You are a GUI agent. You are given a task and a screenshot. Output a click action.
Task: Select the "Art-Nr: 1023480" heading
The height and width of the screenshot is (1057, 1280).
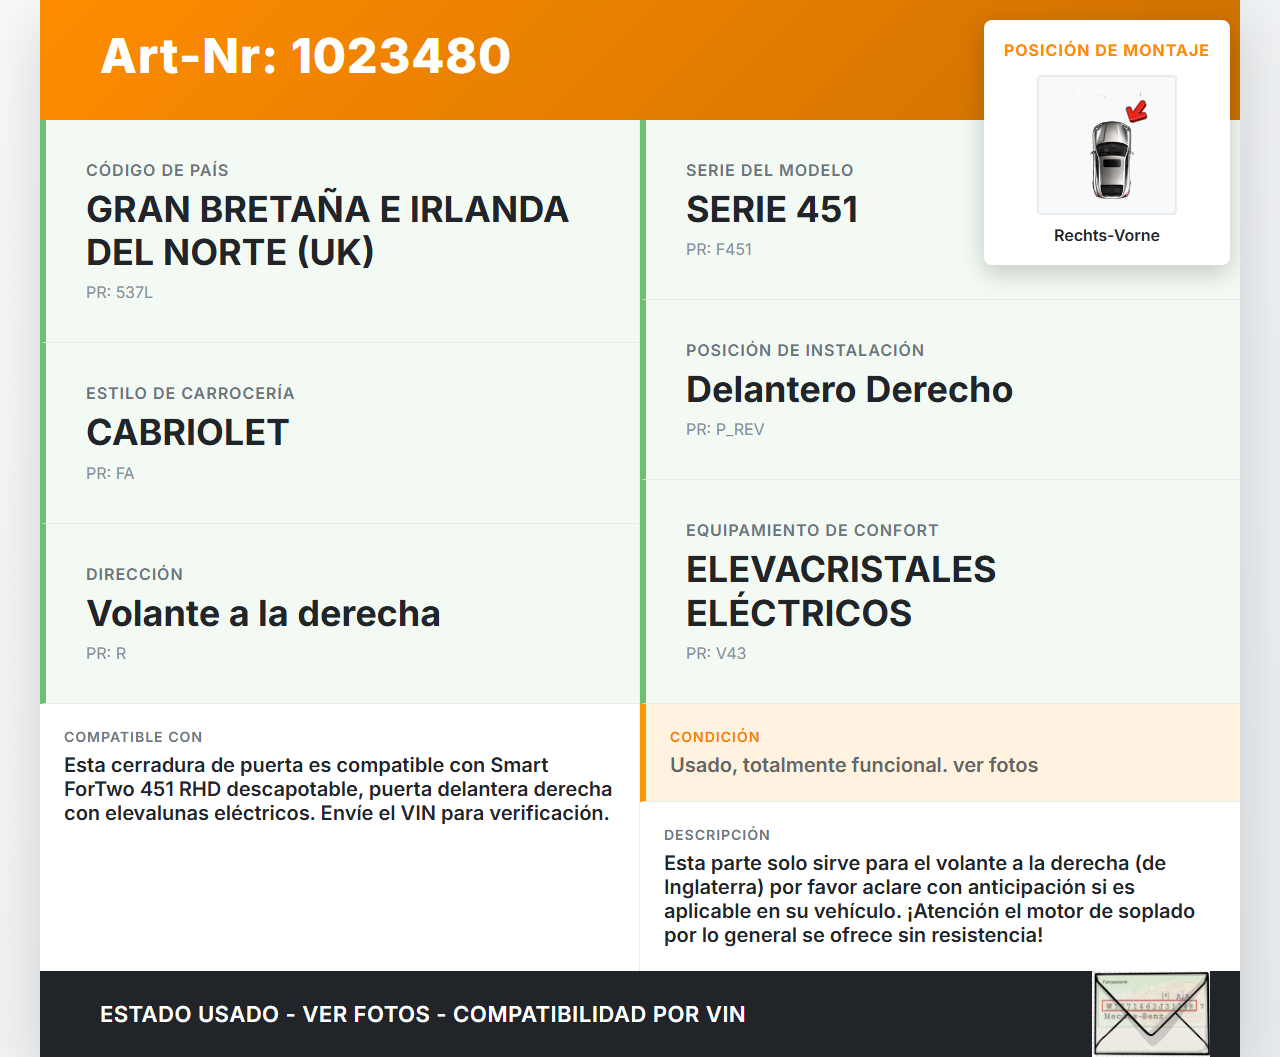pyautogui.click(x=306, y=56)
